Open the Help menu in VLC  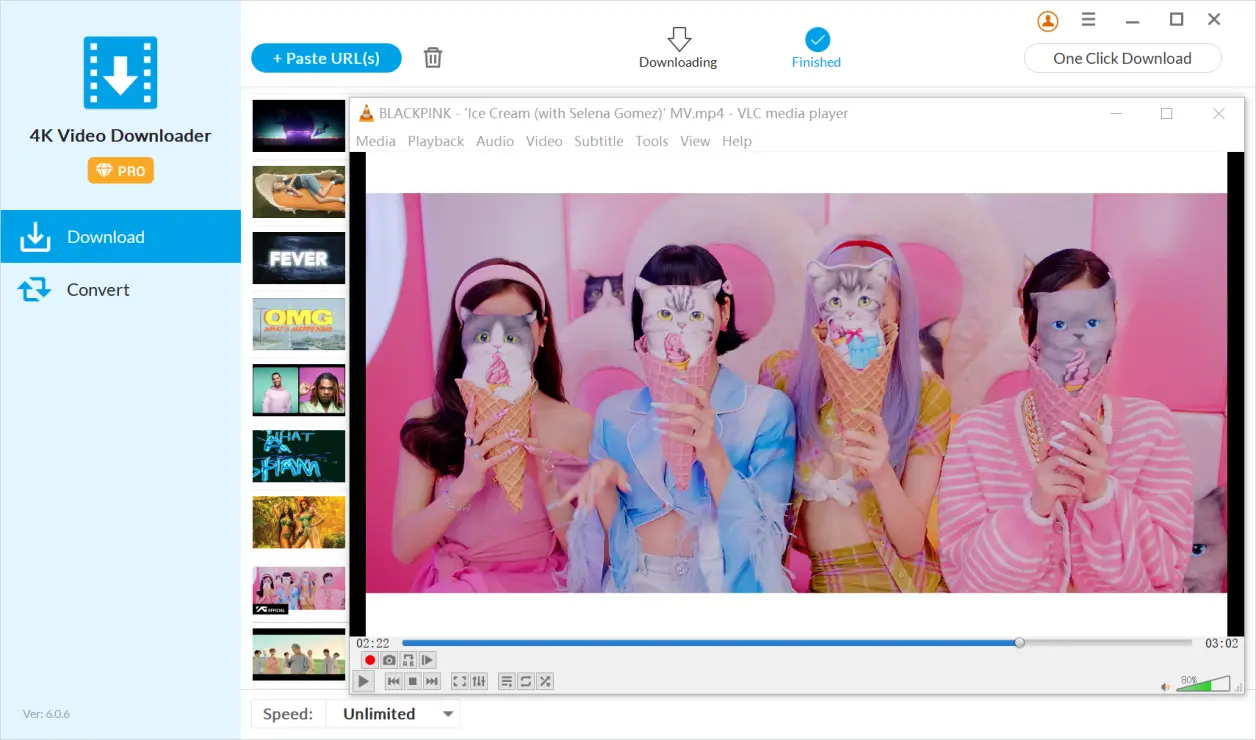[x=737, y=141]
